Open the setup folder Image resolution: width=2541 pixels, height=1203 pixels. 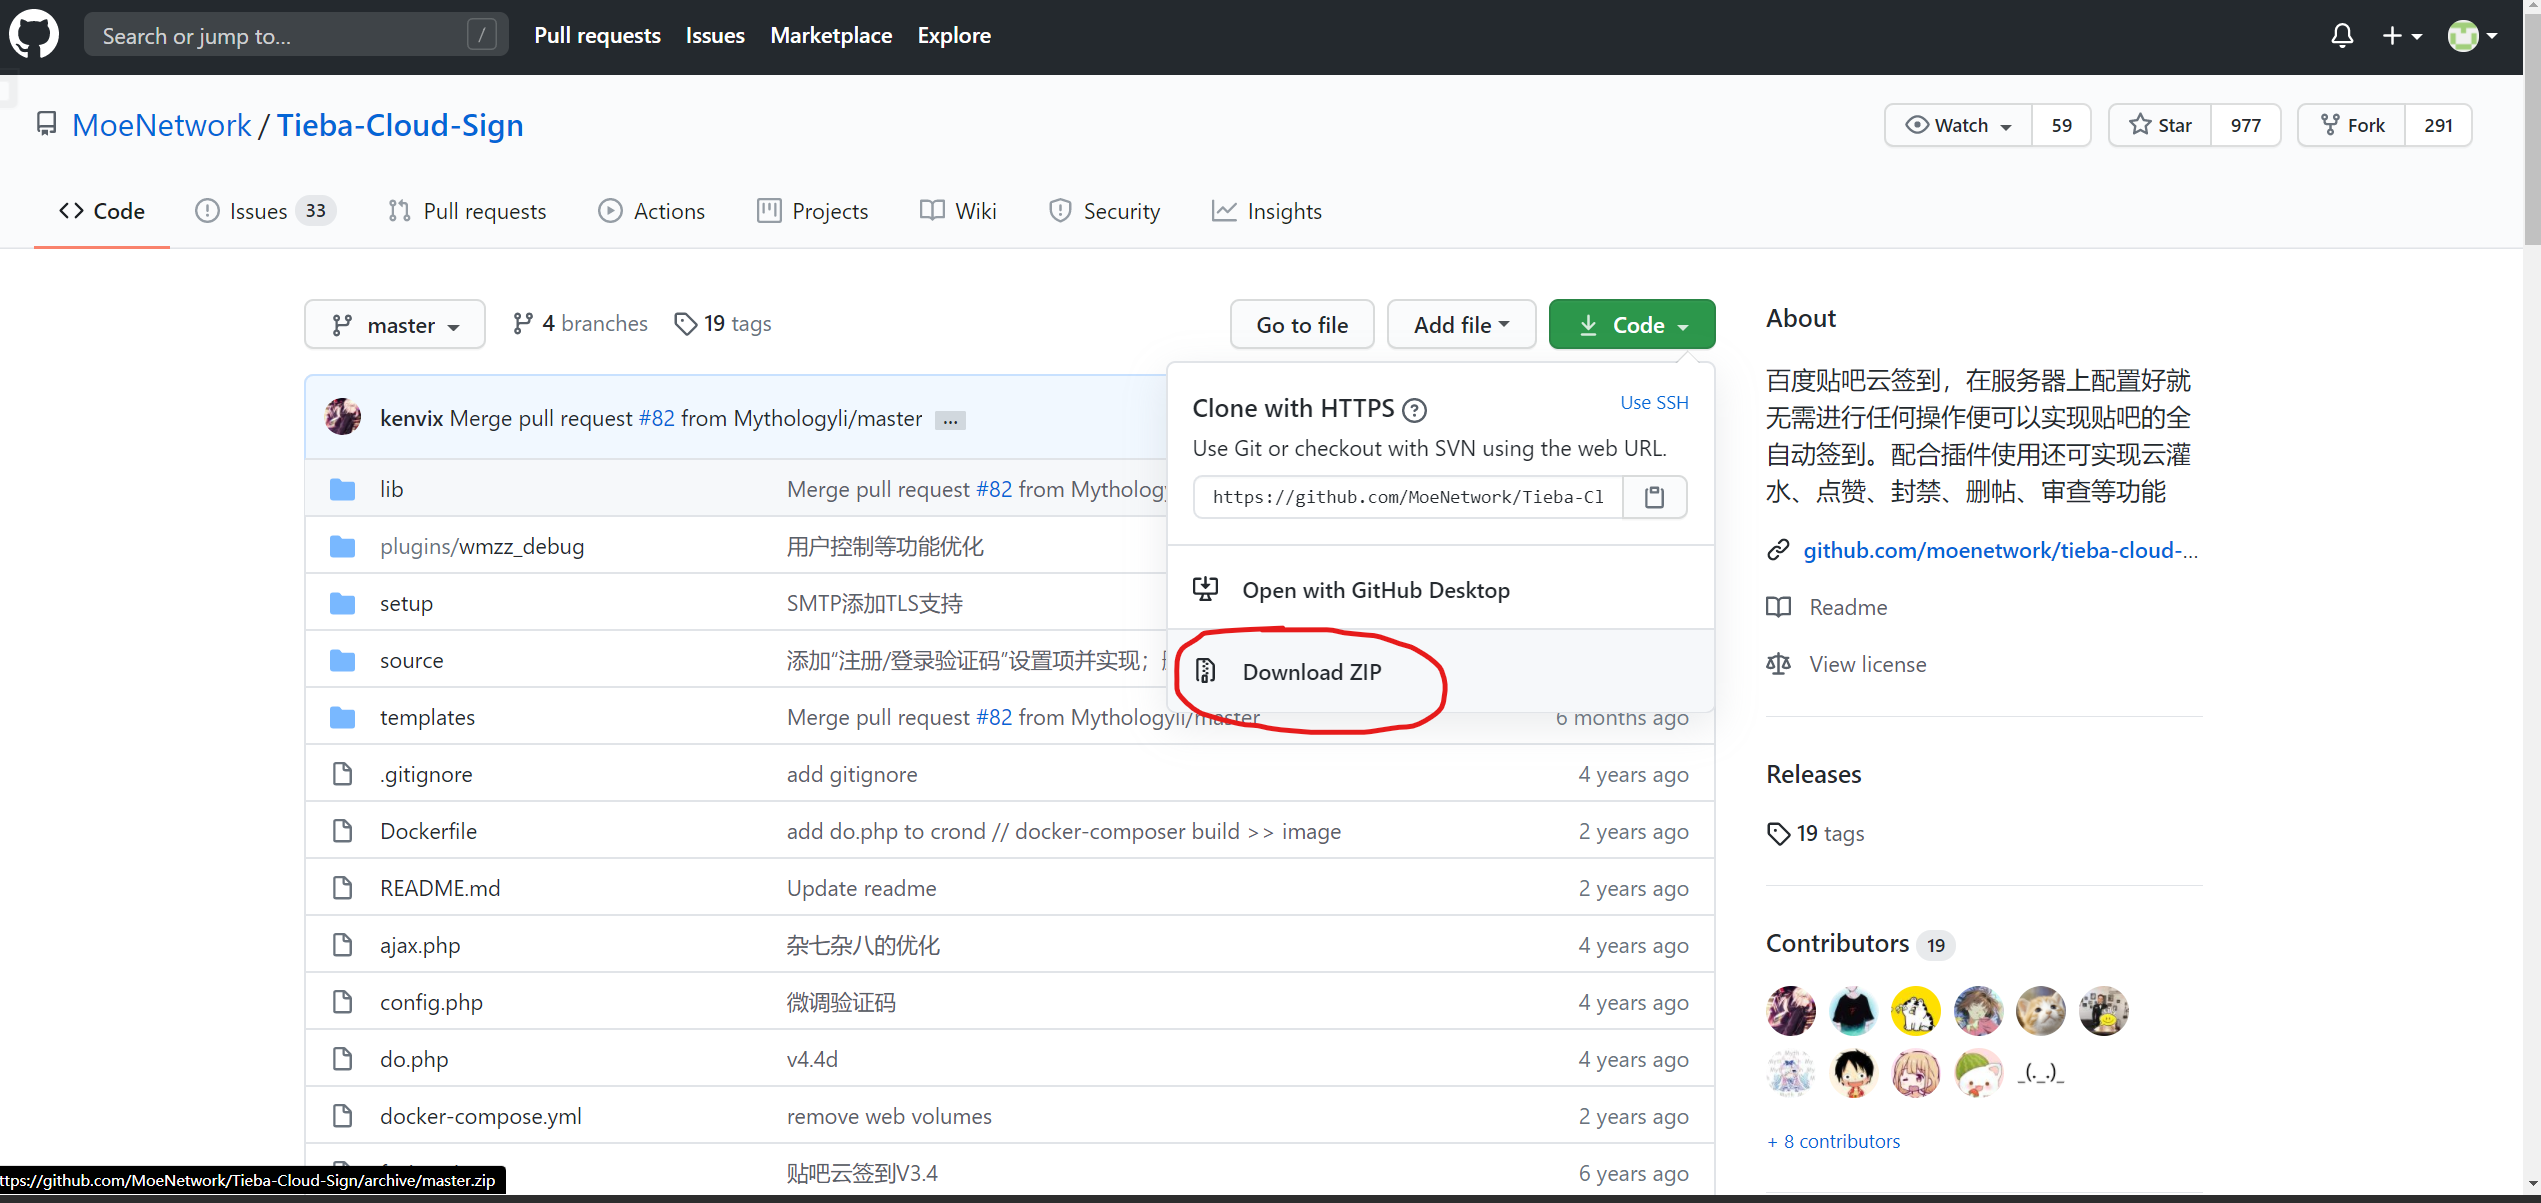coord(406,603)
